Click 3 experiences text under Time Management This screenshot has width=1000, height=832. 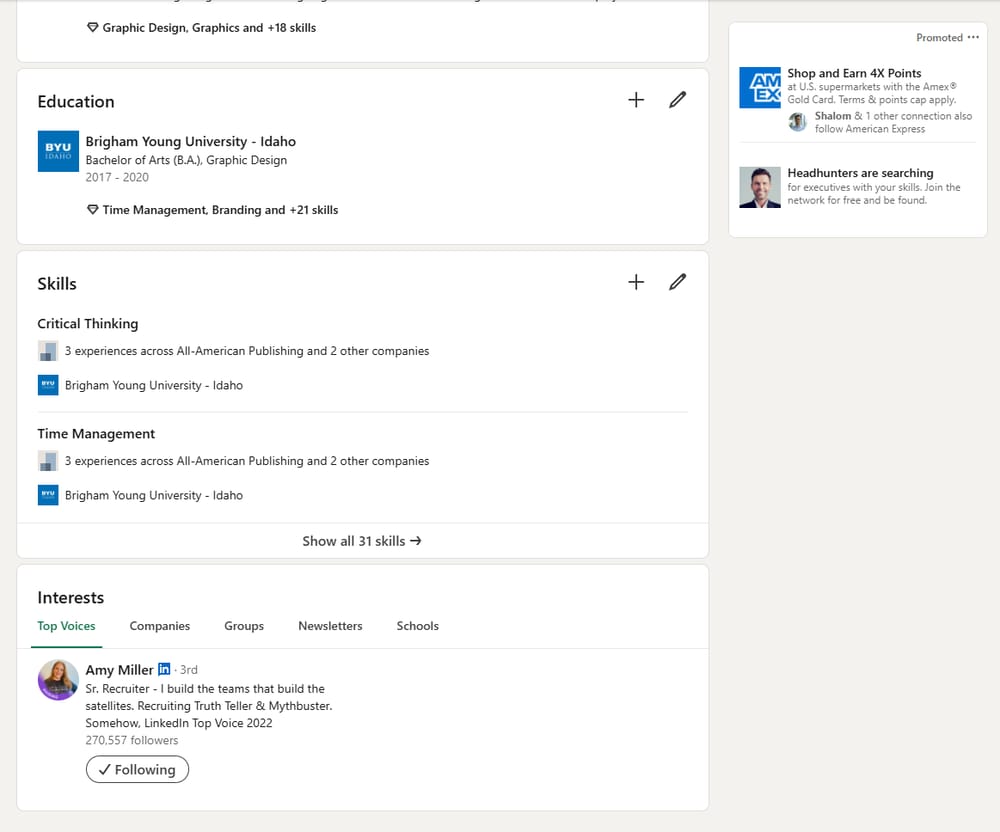tap(247, 461)
